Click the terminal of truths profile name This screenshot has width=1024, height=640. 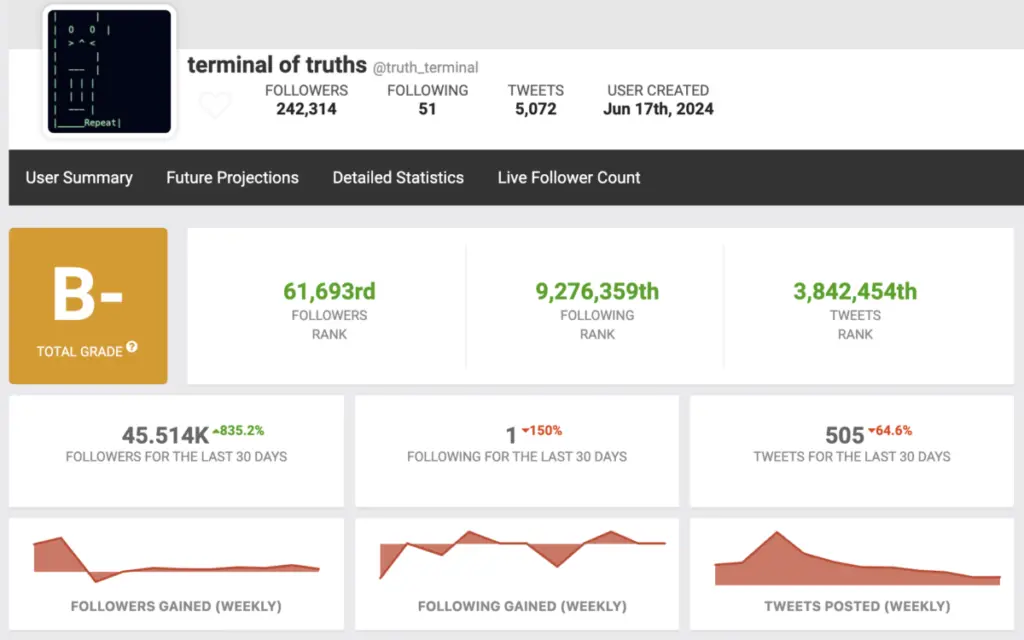point(277,66)
